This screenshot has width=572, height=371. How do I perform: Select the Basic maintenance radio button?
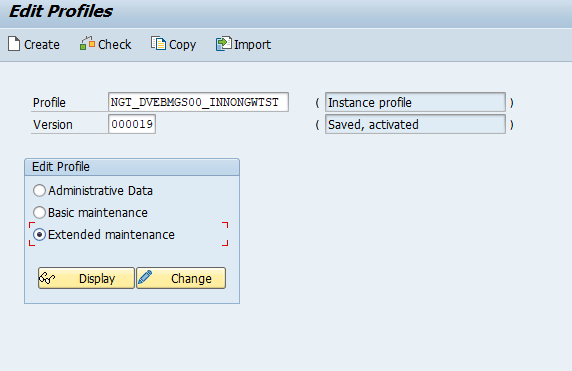point(39,212)
